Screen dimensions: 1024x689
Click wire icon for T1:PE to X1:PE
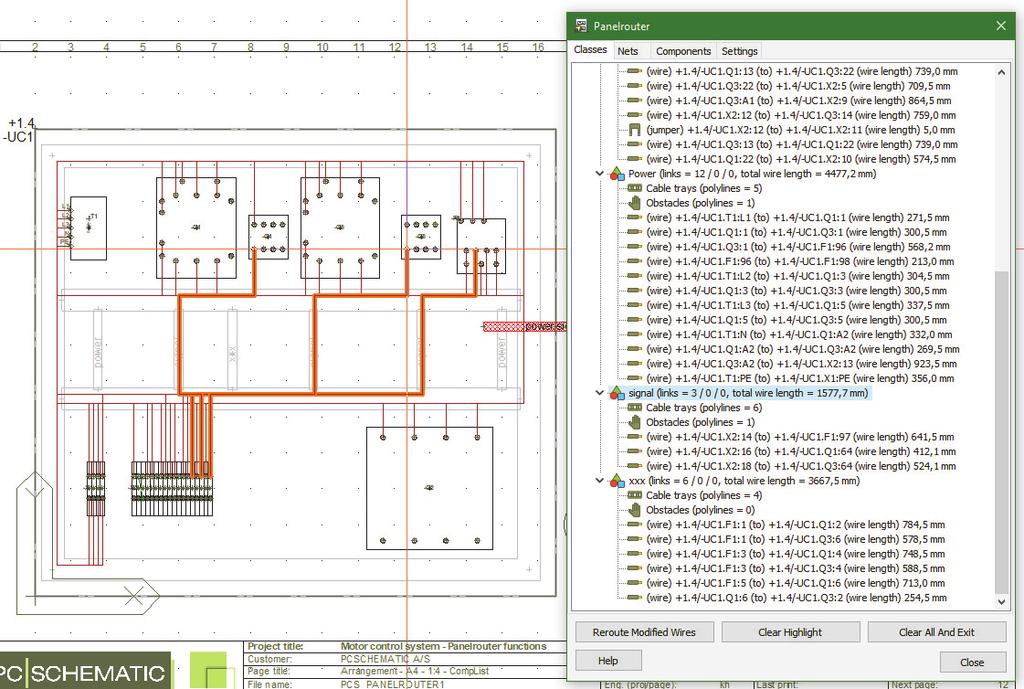[634, 378]
